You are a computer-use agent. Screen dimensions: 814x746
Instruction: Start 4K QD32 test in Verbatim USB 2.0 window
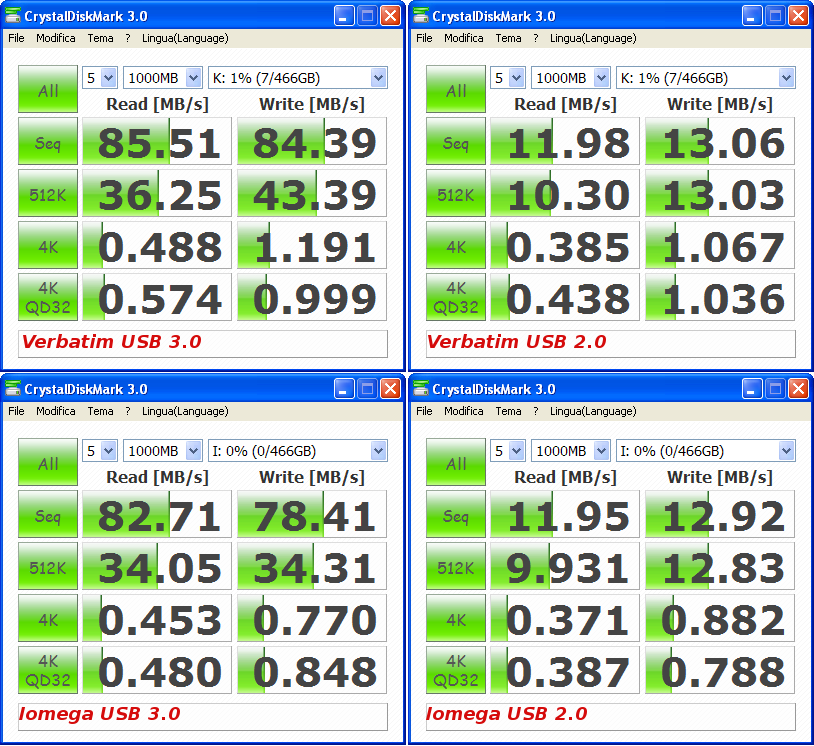coord(456,297)
